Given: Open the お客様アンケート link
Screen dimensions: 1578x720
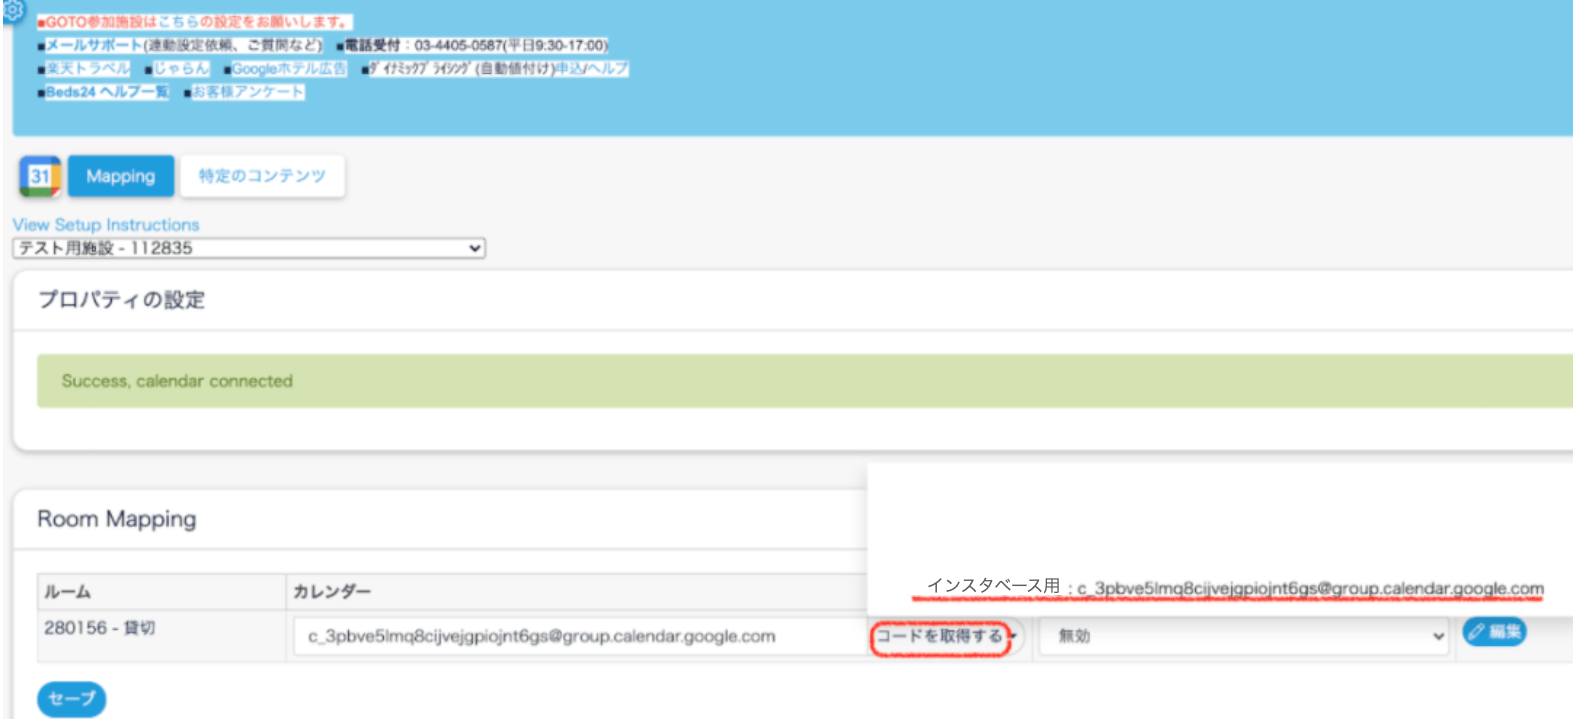Looking at the screenshot, I should tap(248, 92).
